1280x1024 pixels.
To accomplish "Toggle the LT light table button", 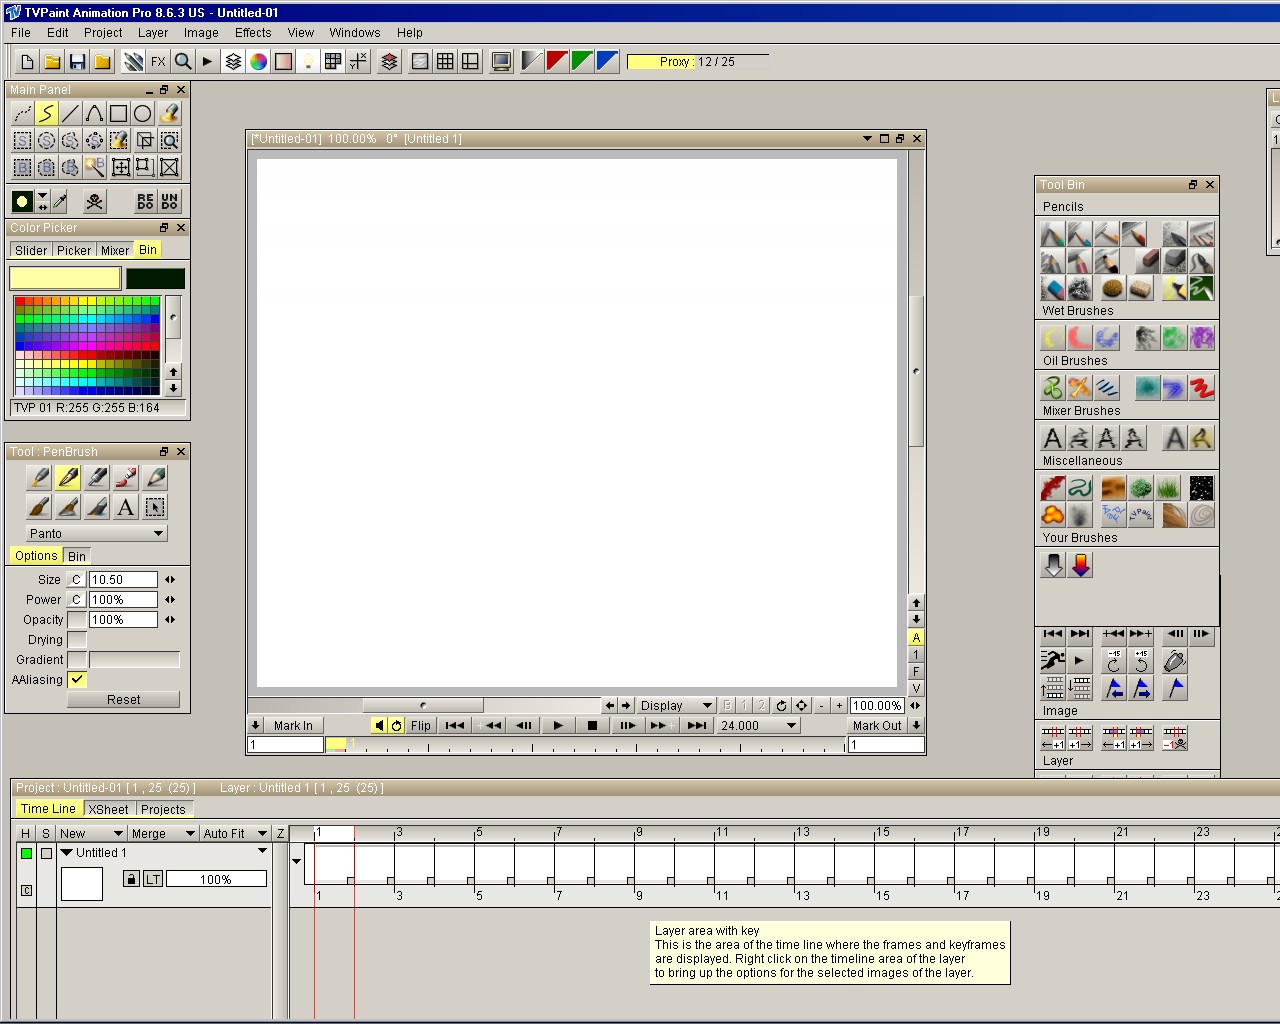I will pos(153,879).
